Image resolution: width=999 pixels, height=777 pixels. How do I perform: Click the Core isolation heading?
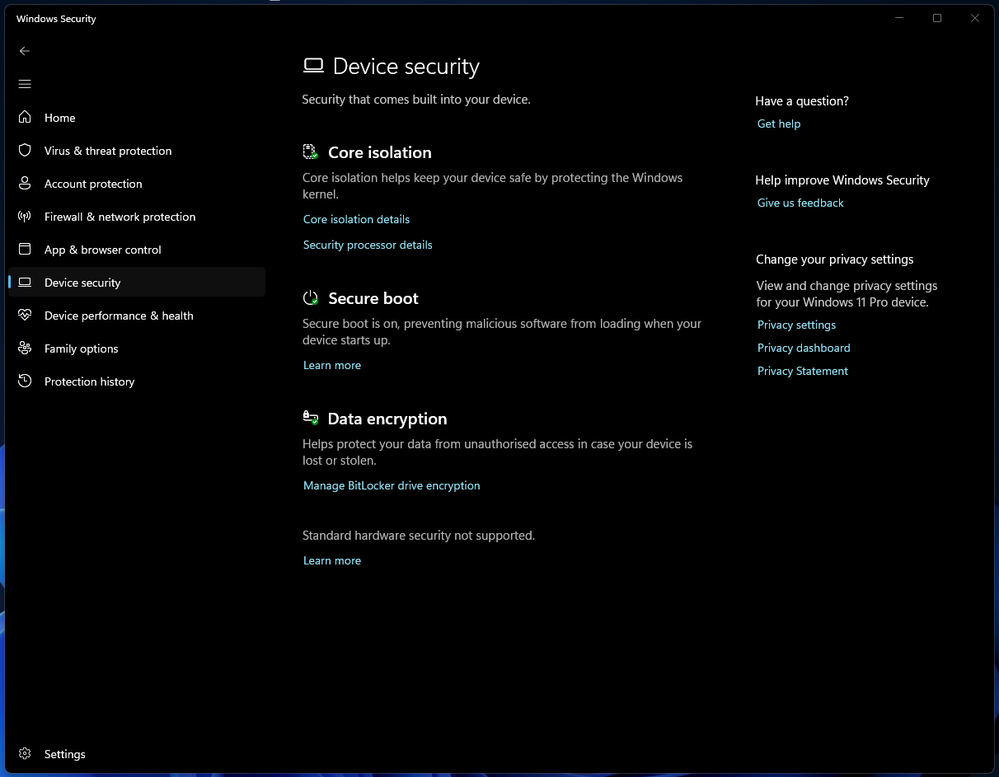pyautogui.click(x=380, y=152)
